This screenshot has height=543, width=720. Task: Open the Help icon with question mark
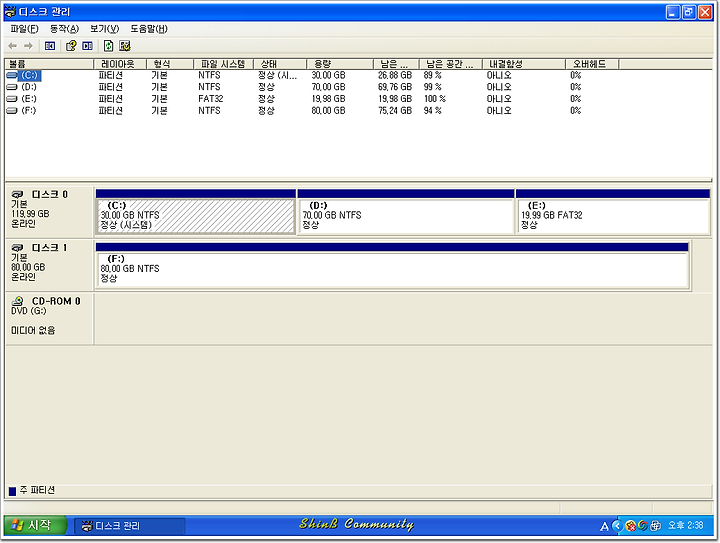tap(71, 46)
